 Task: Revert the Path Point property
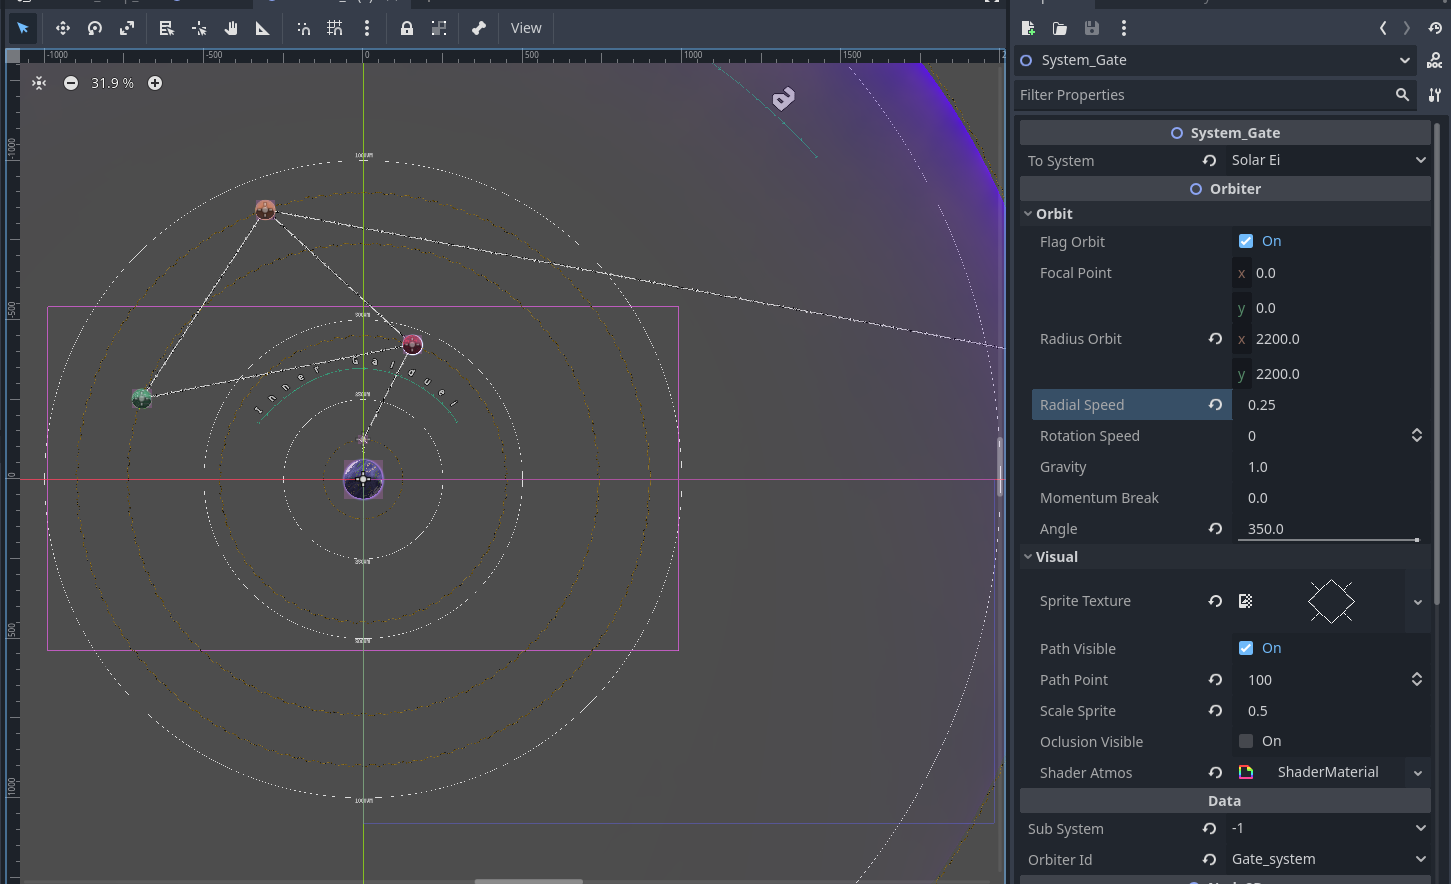1215,680
